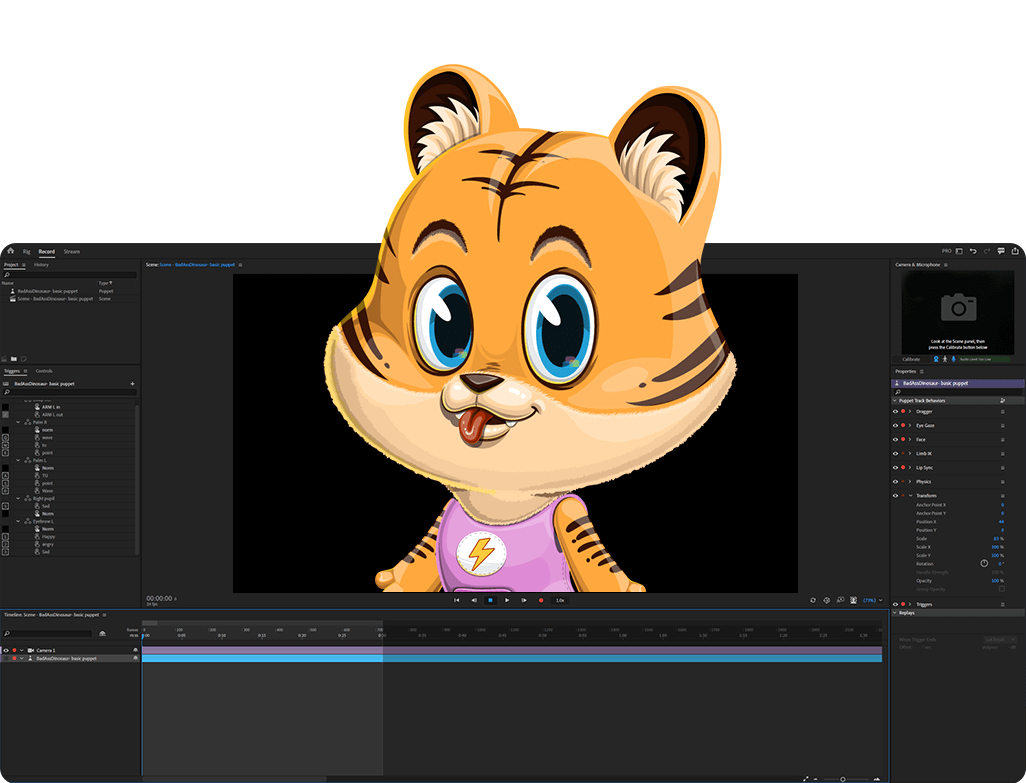Hide the Dragger behavior using eye icon
This screenshot has height=783, width=1026.
pyautogui.click(x=895, y=411)
